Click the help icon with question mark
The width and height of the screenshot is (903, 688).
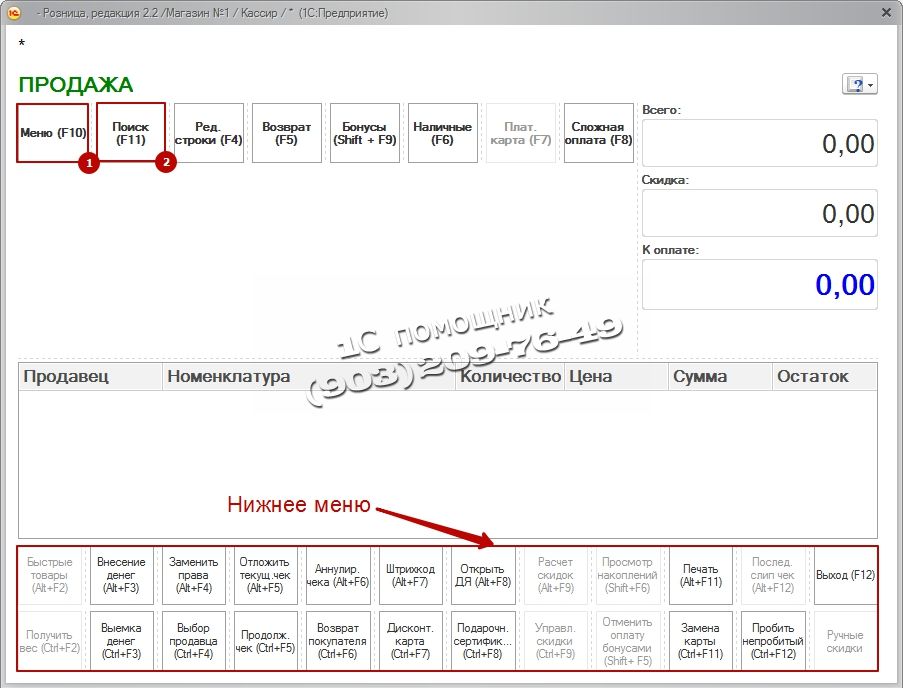click(x=856, y=85)
